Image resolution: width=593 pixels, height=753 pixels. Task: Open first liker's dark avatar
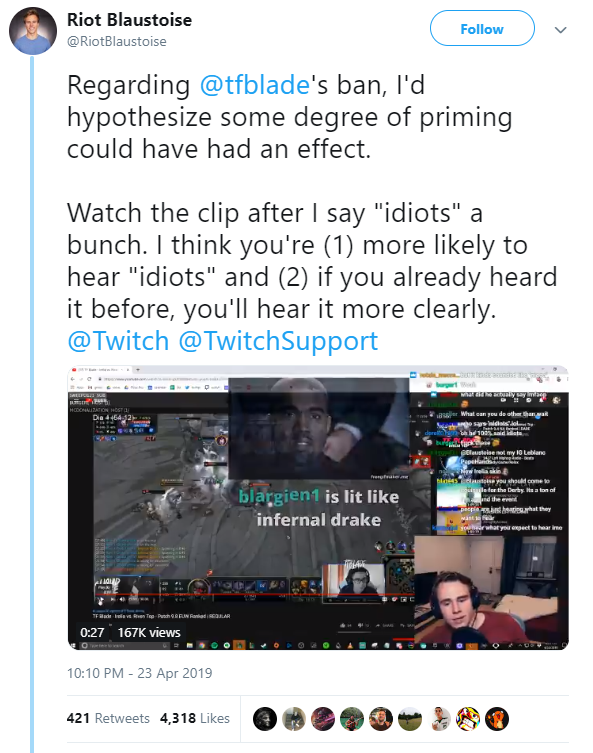[x=265, y=719]
